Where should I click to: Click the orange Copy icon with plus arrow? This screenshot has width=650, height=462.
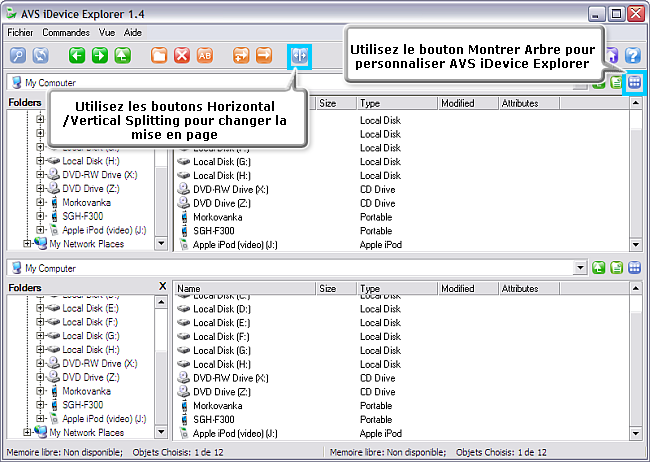pos(241,55)
